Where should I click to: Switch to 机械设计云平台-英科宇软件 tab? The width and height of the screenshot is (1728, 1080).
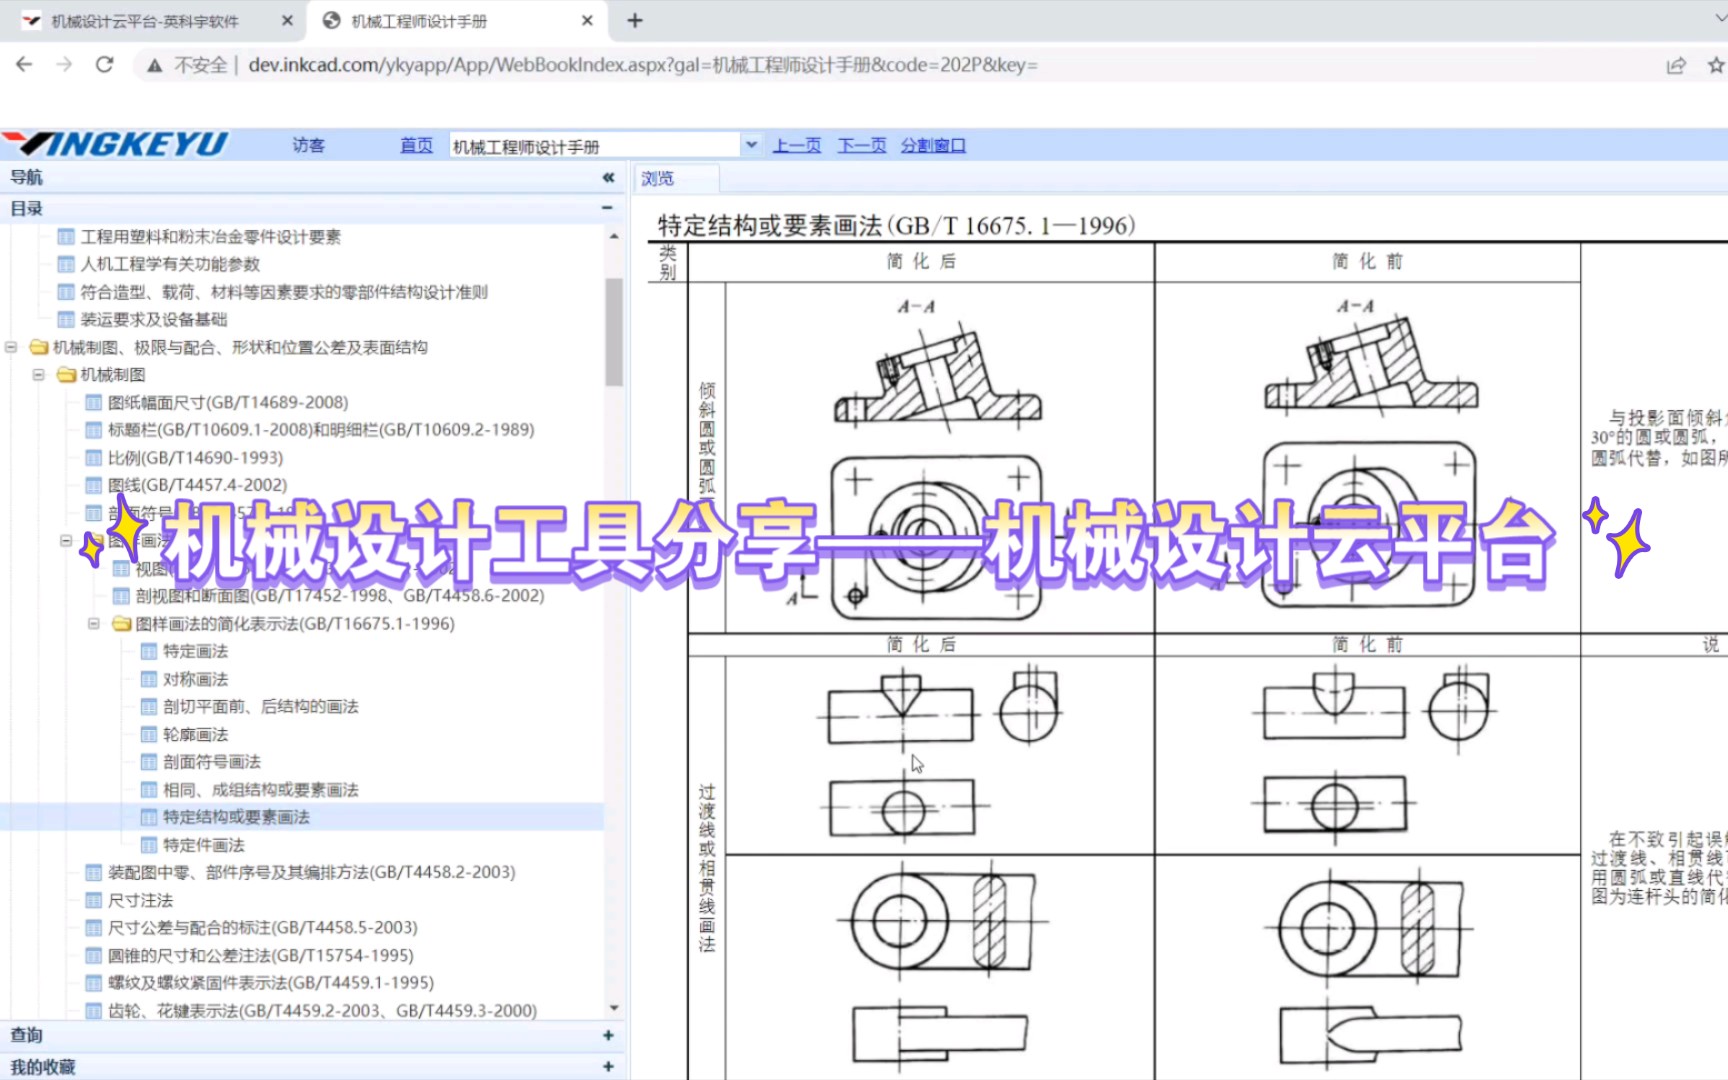145,21
